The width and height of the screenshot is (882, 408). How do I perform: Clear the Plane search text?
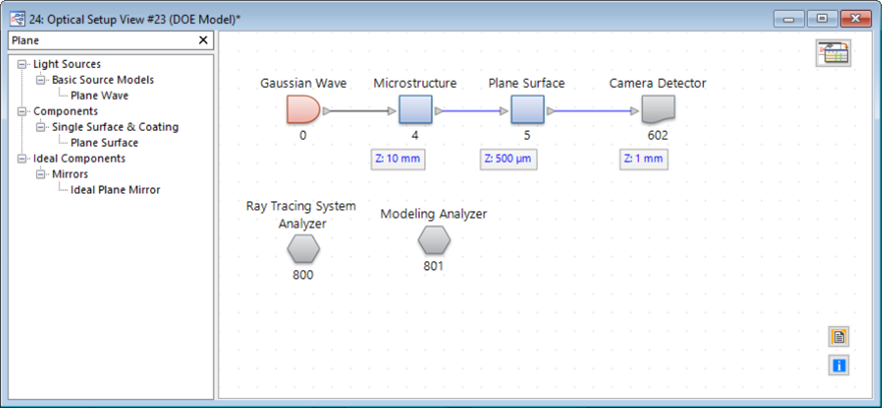click(x=203, y=41)
